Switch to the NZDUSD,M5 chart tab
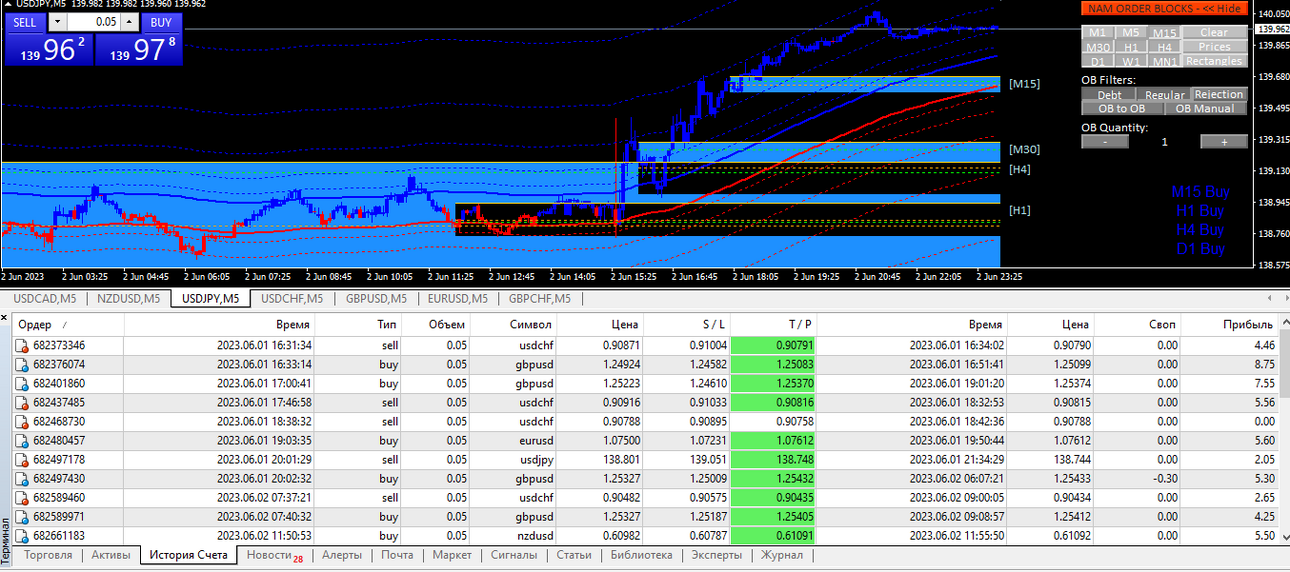Viewport: 1290px width, 572px height. pyautogui.click(x=129, y=298)
